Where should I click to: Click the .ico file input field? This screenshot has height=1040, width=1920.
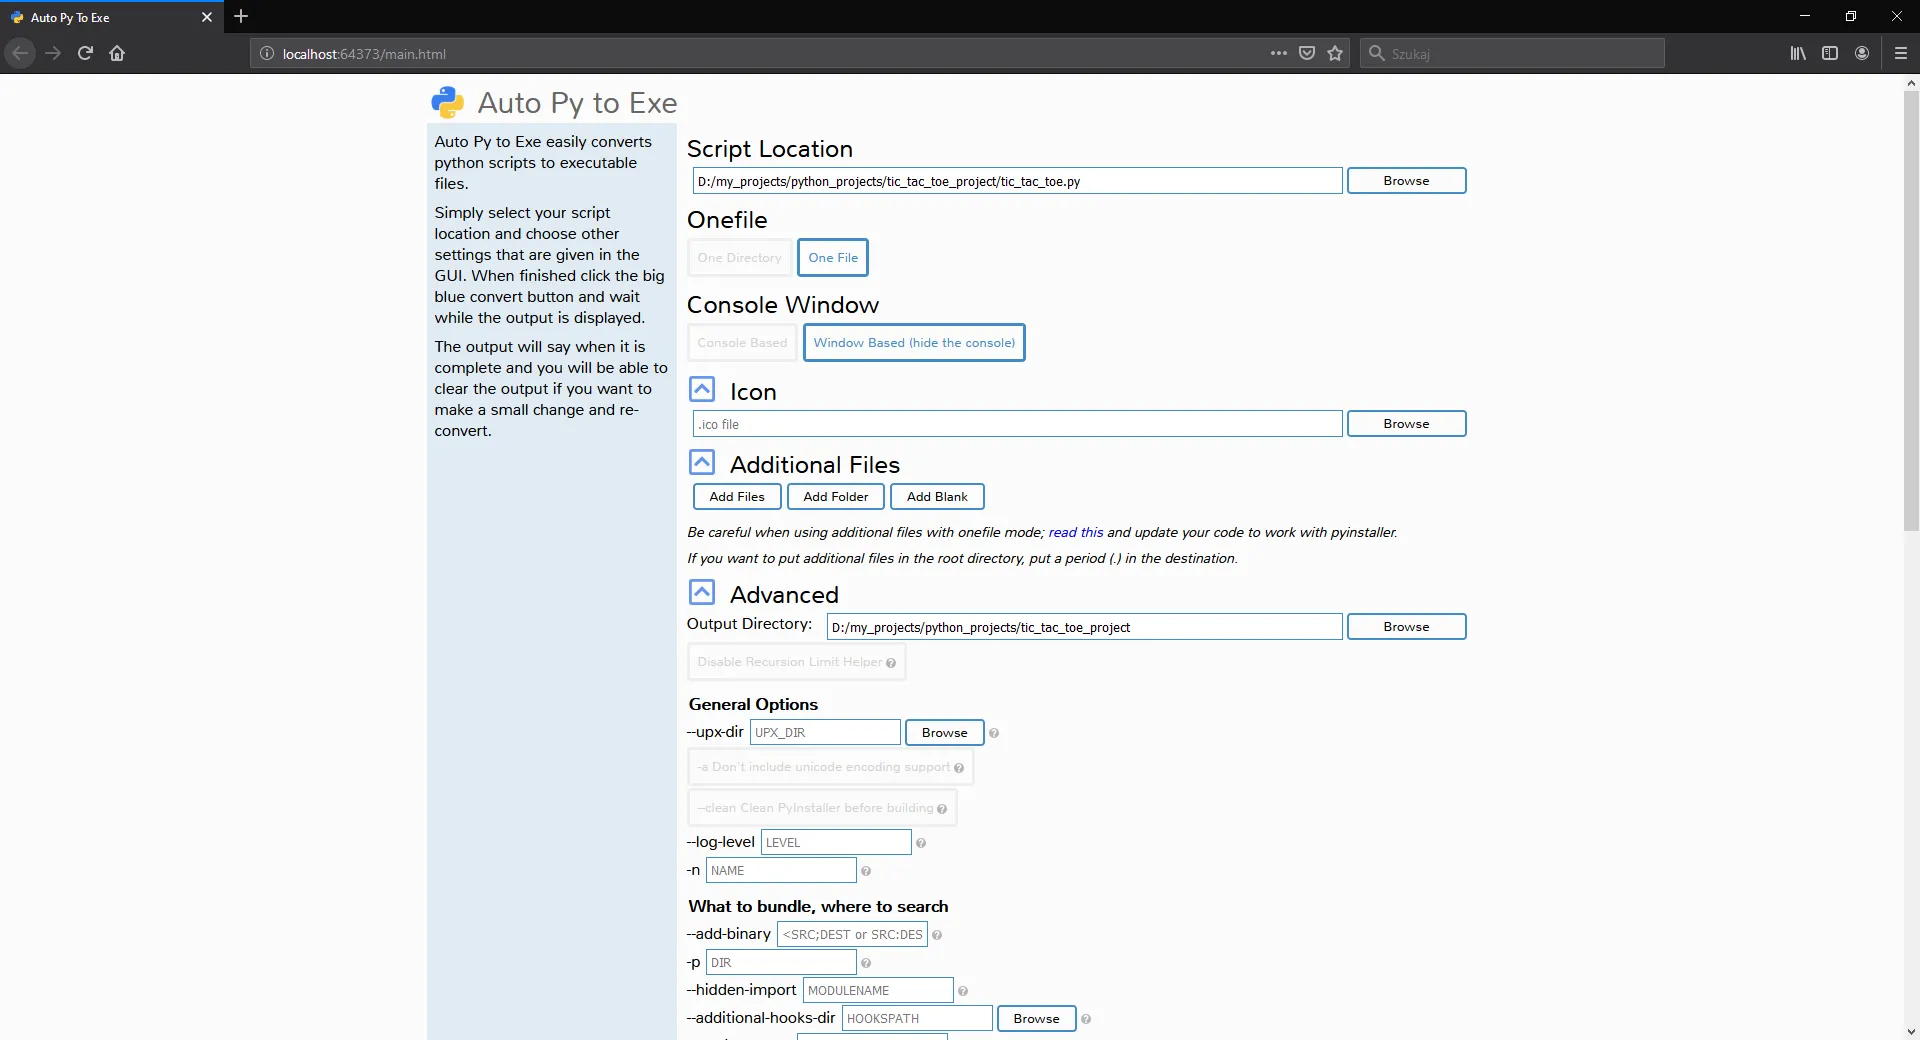1017,424
